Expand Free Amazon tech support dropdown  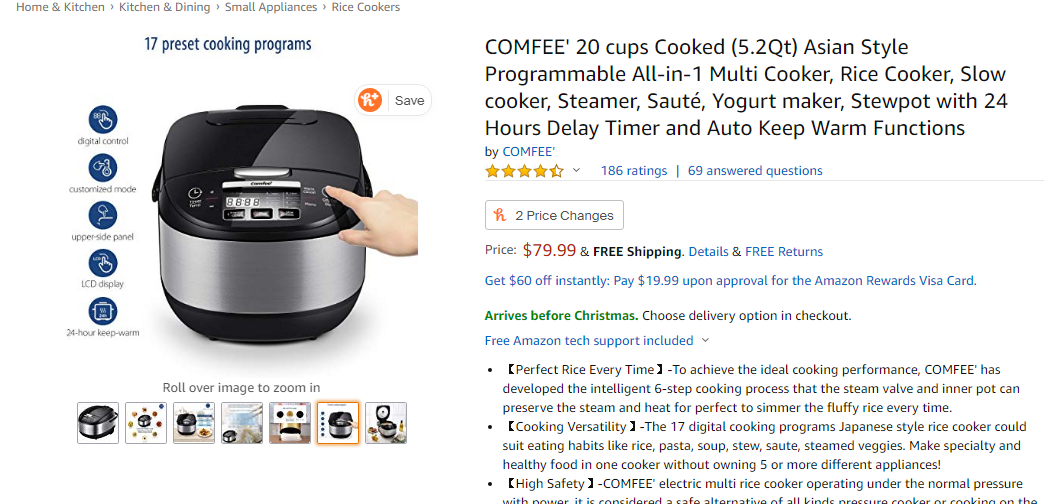pos(705,341)
